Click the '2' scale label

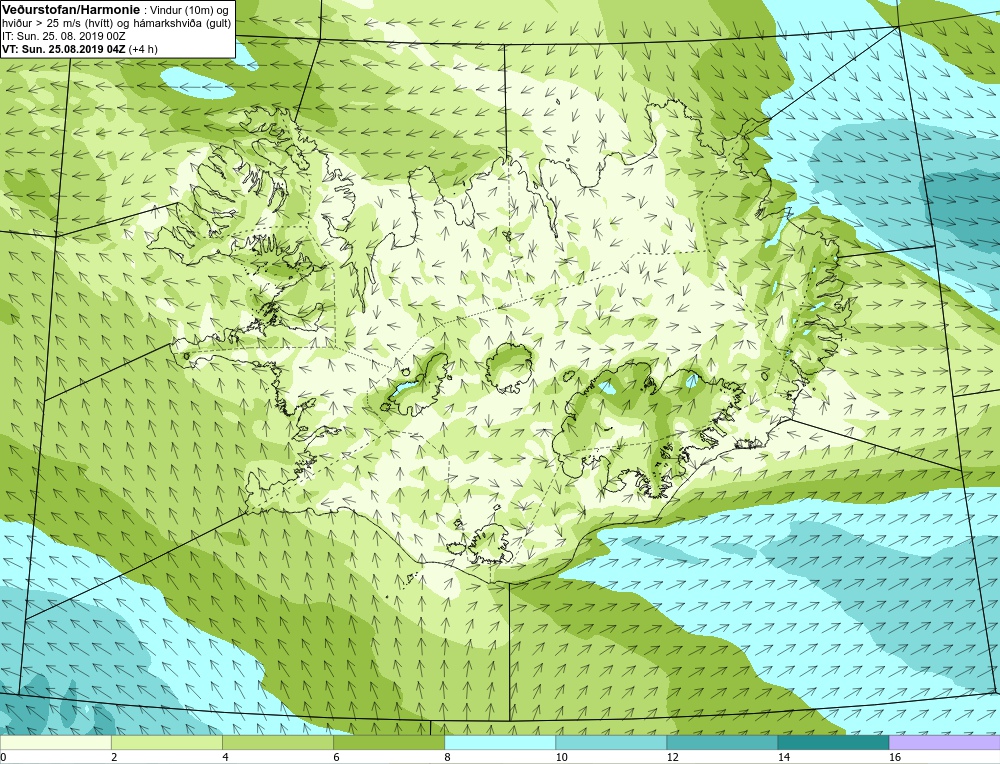point(114,757)
